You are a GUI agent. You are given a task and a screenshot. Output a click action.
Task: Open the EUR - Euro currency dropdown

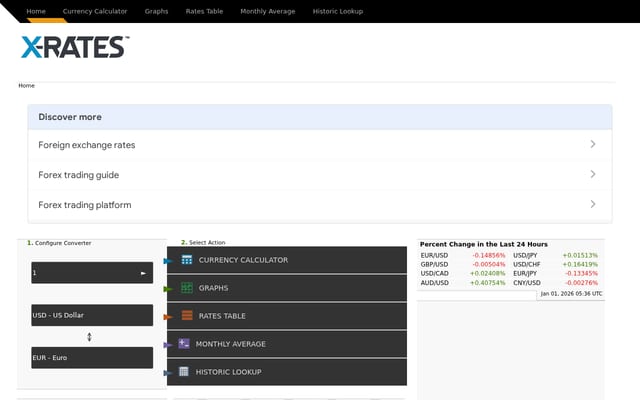point(92,358)
